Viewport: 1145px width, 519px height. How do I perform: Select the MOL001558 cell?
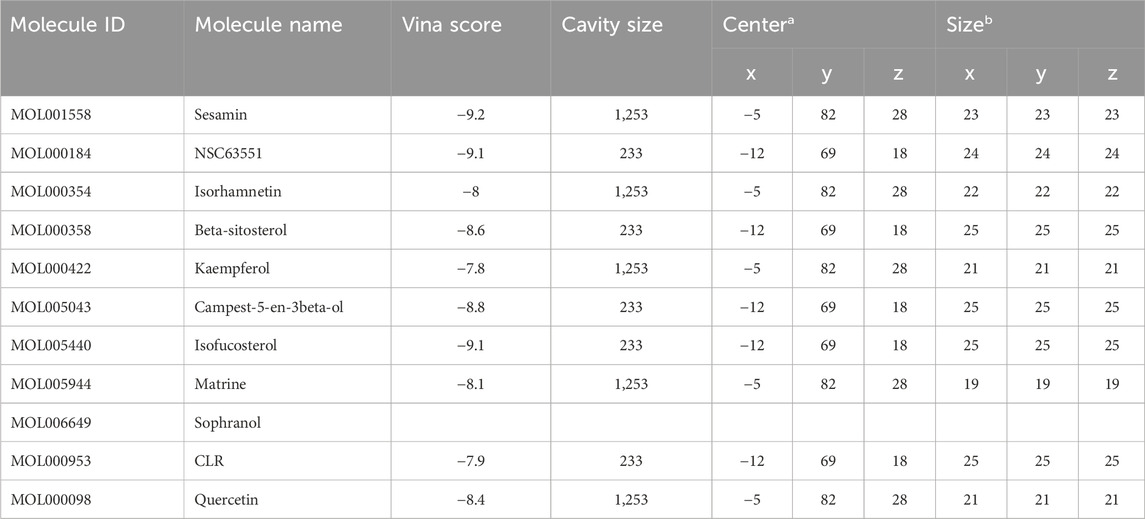pos(92,115)
